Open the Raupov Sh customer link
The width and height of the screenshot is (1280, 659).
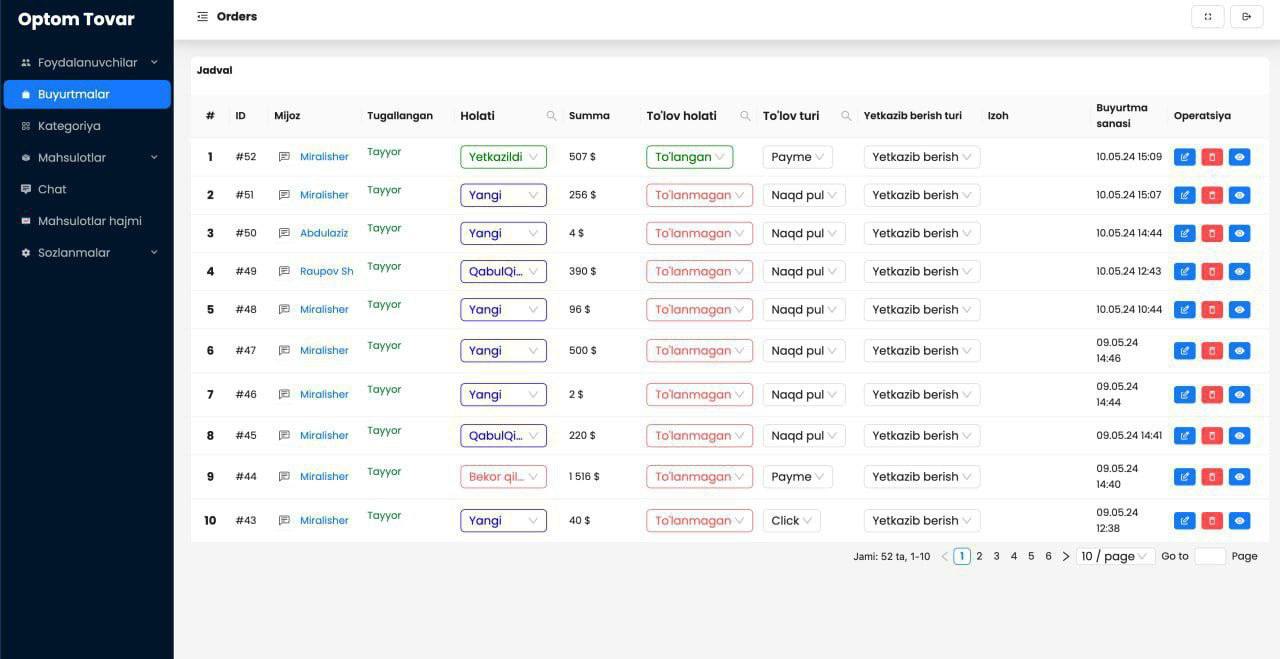(326, 271)
